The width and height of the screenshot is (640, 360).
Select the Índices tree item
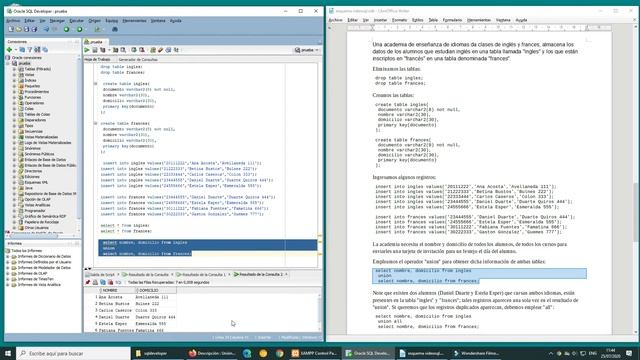[x=30, y=81]
